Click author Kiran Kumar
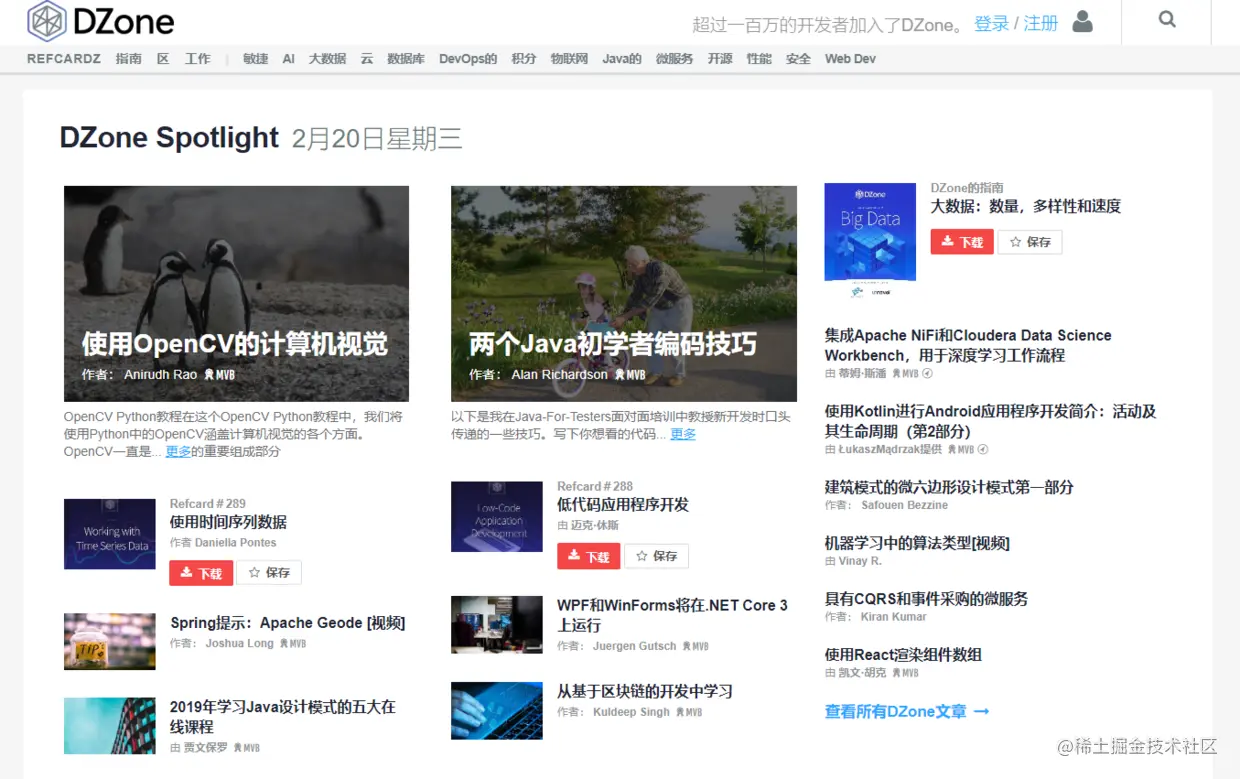 pyautogui.click(x=893, y=618)
